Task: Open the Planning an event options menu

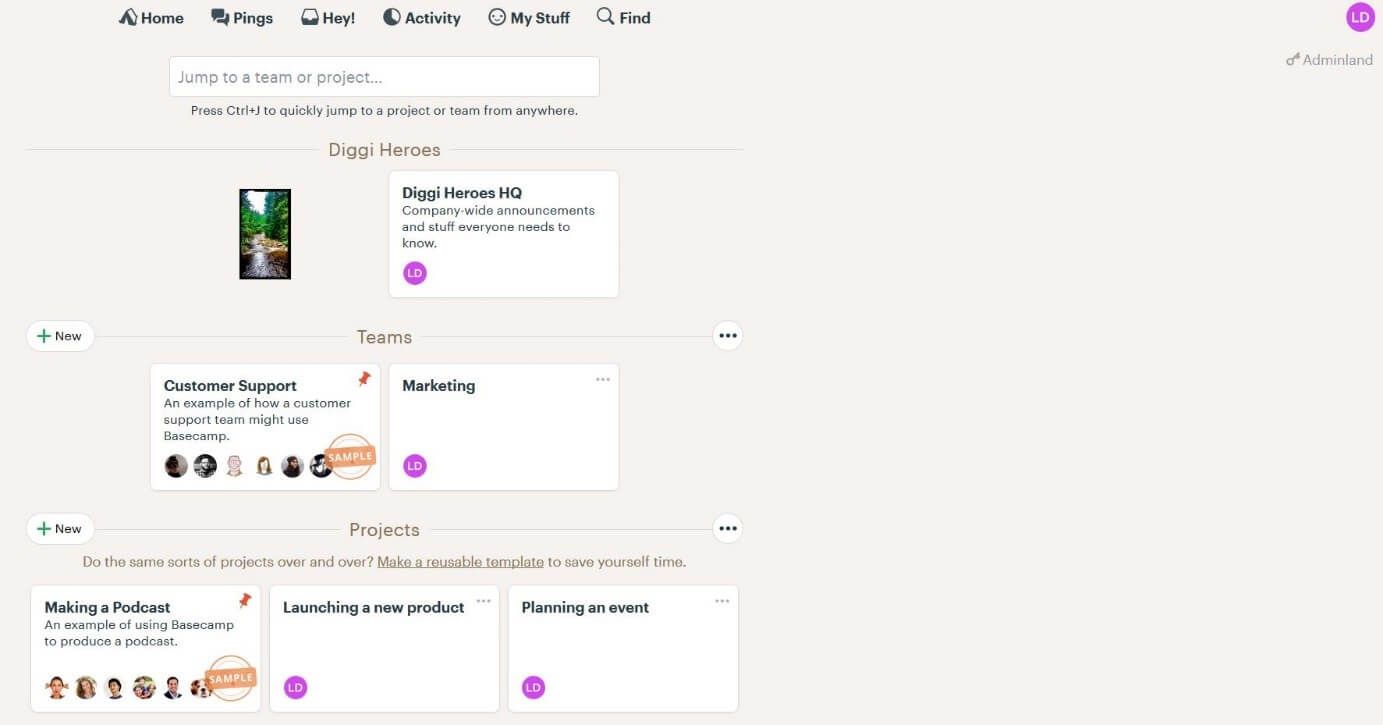Action: pyautogui.click(x=722, y=601)
